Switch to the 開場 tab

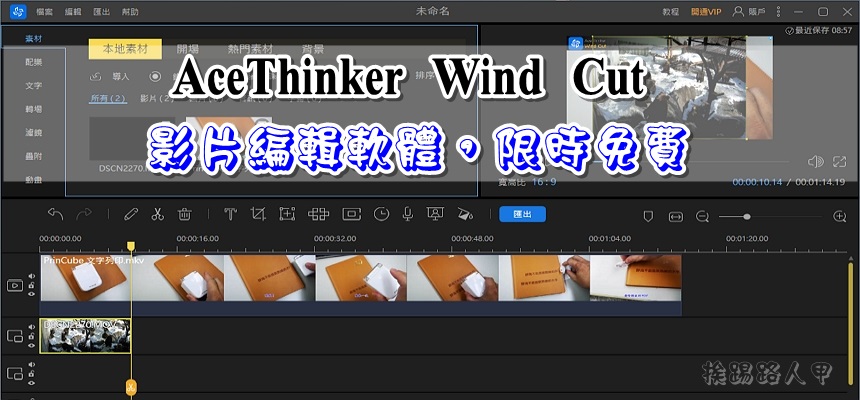point(187,49)
